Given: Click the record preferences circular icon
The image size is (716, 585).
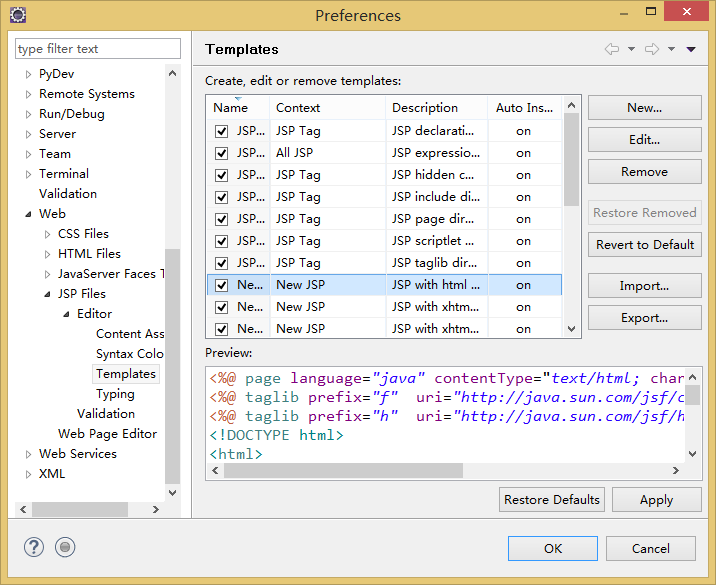Looking at the screenshot, I should 65,547.
